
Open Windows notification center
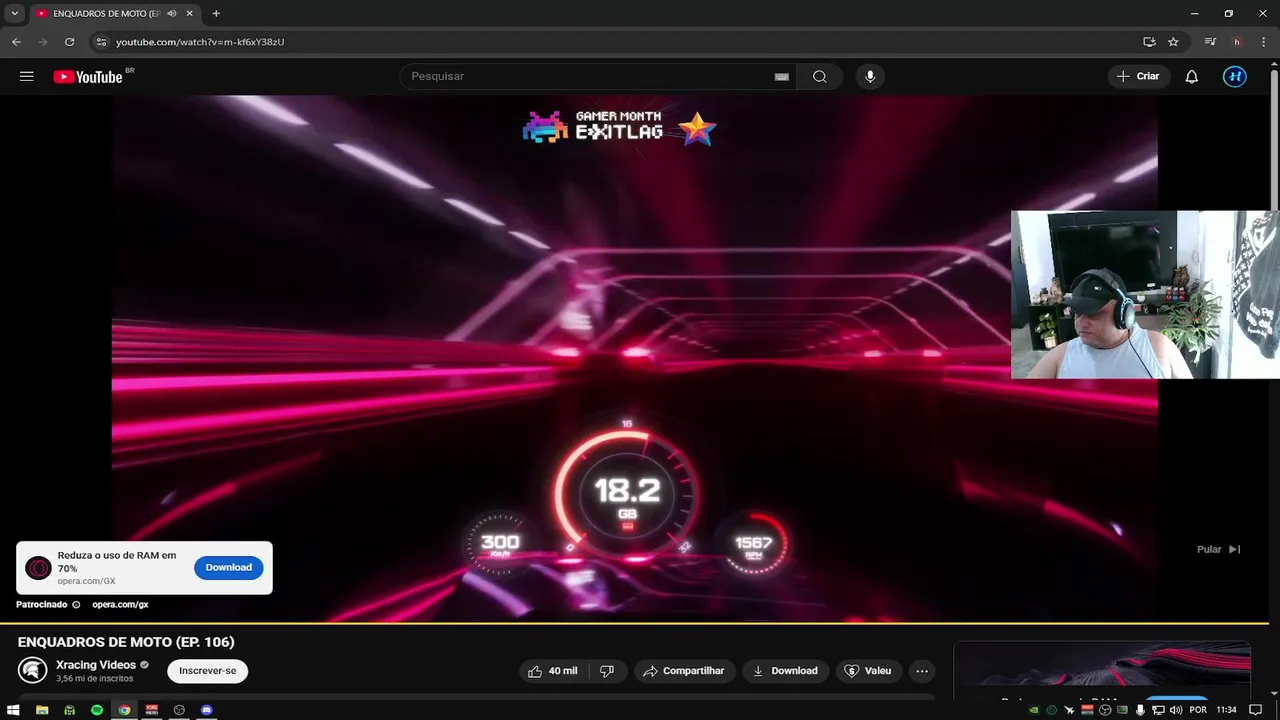[1256, 710]
